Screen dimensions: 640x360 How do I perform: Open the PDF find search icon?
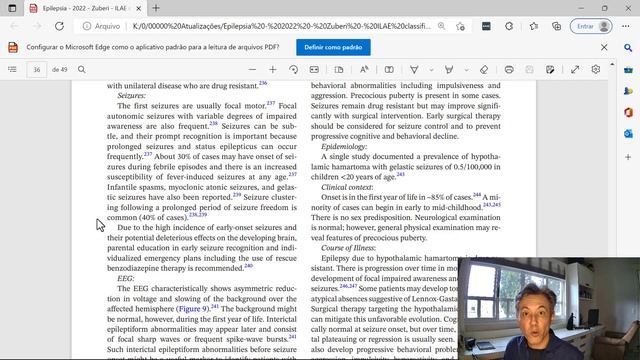(x=82, y=70)
